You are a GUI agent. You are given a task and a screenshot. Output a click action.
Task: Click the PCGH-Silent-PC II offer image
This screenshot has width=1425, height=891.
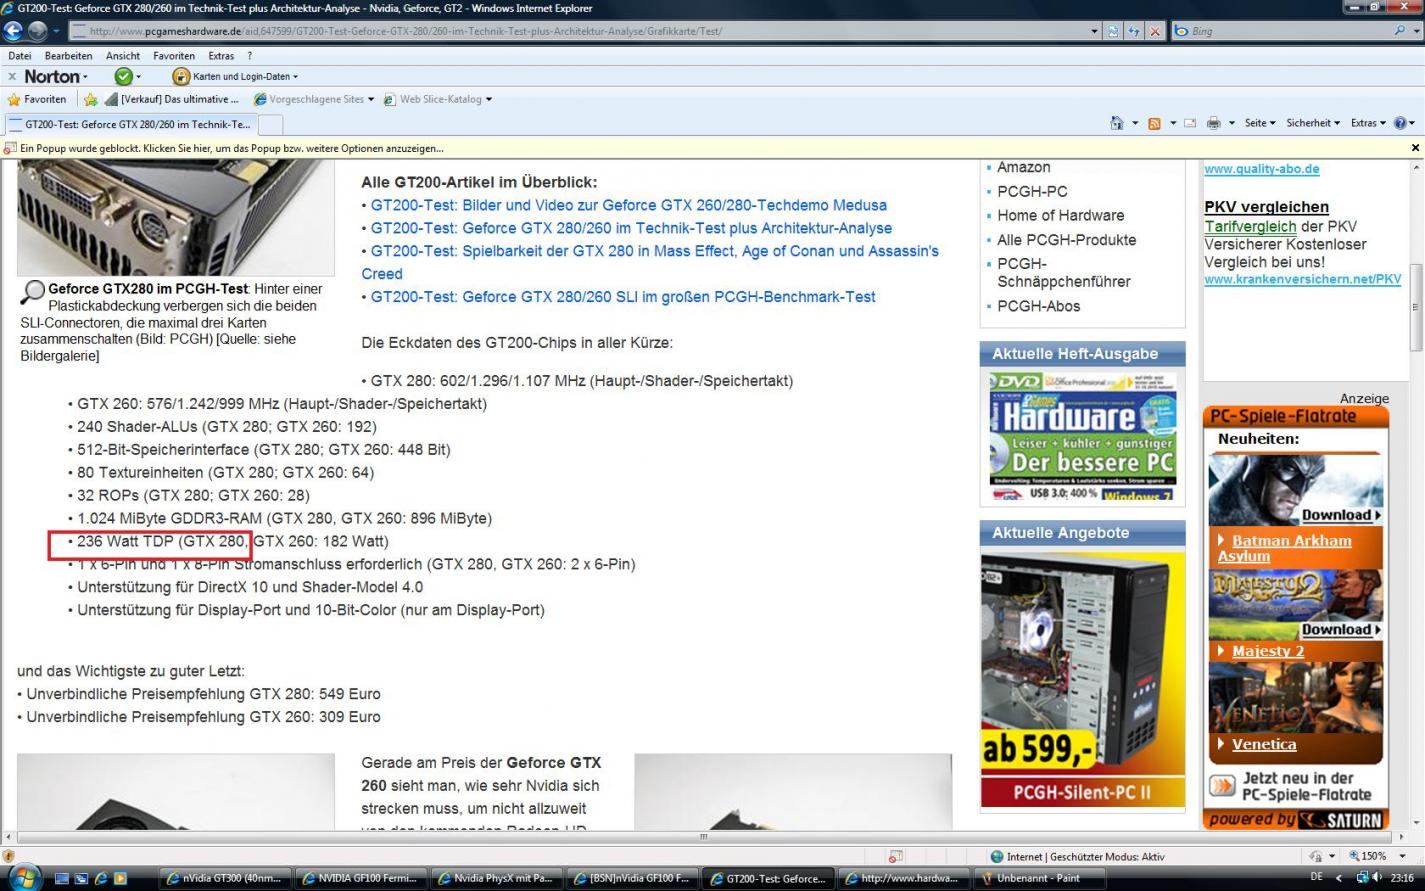[x=1083, y=679]
